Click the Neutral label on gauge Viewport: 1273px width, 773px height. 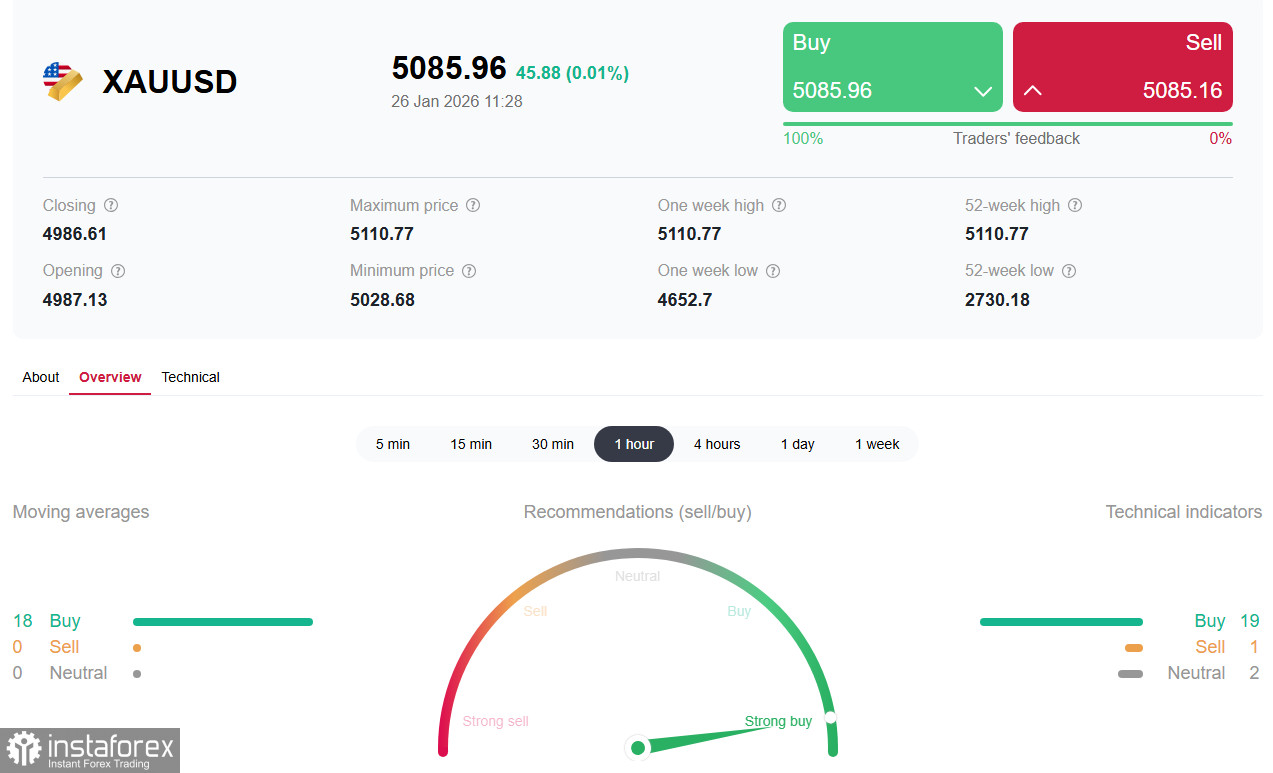pyautogui.click(x=638, y=576)
